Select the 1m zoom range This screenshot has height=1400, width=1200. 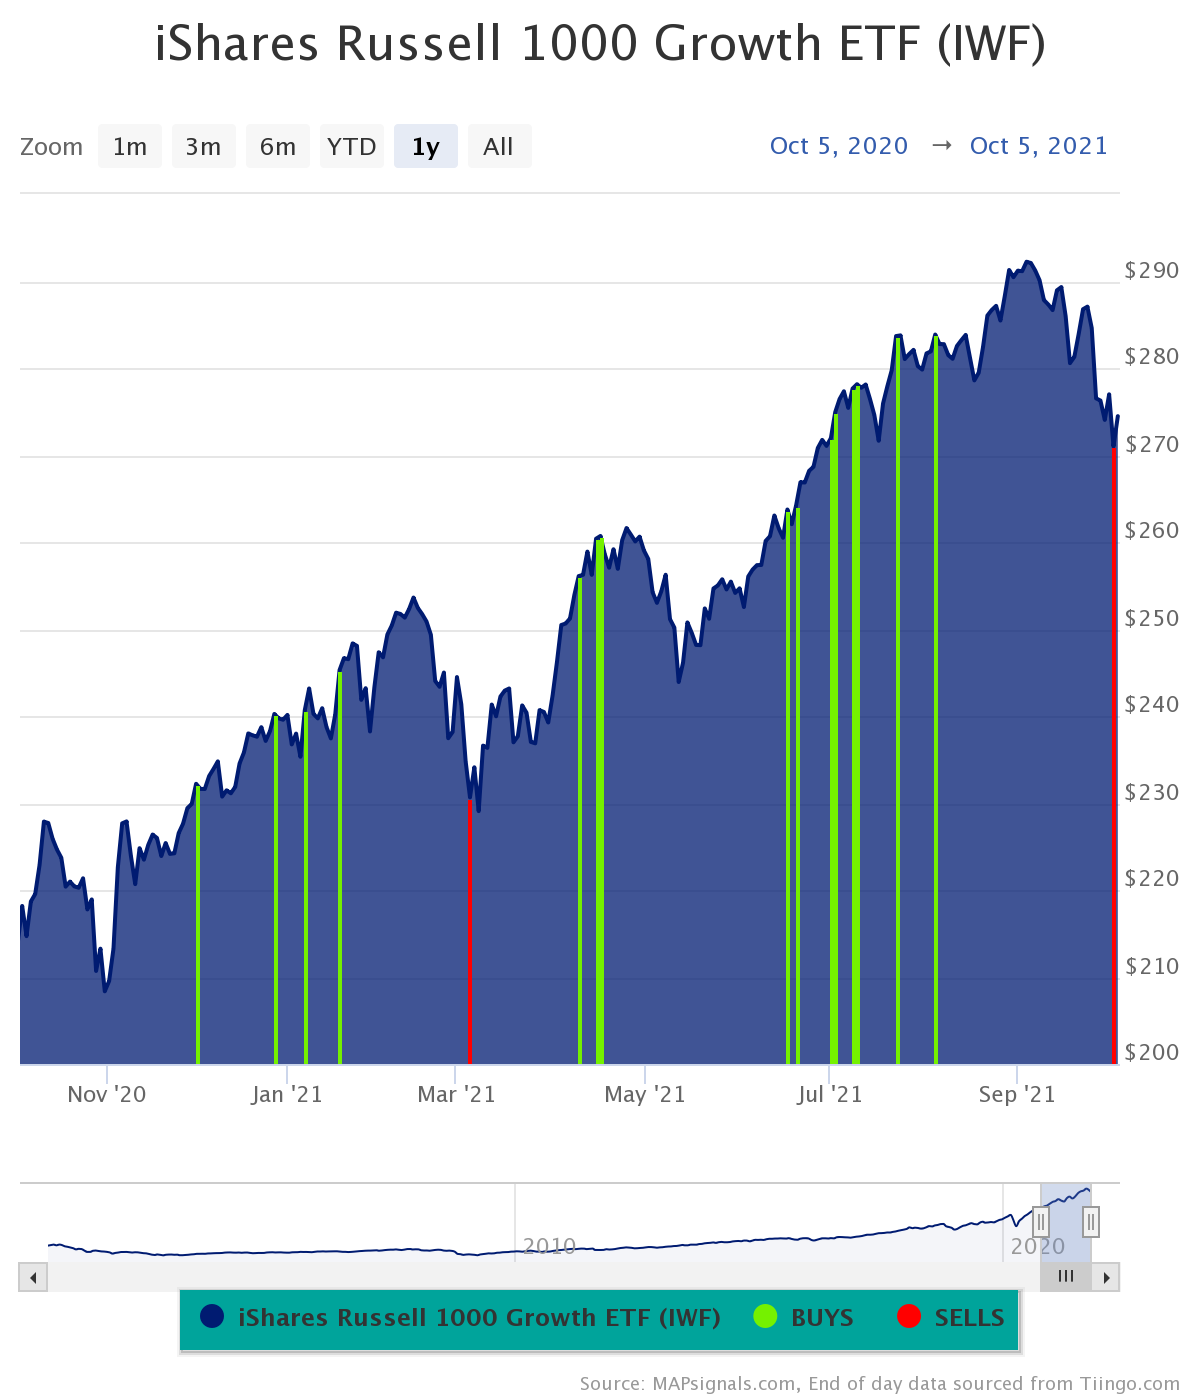pos(130,146)
